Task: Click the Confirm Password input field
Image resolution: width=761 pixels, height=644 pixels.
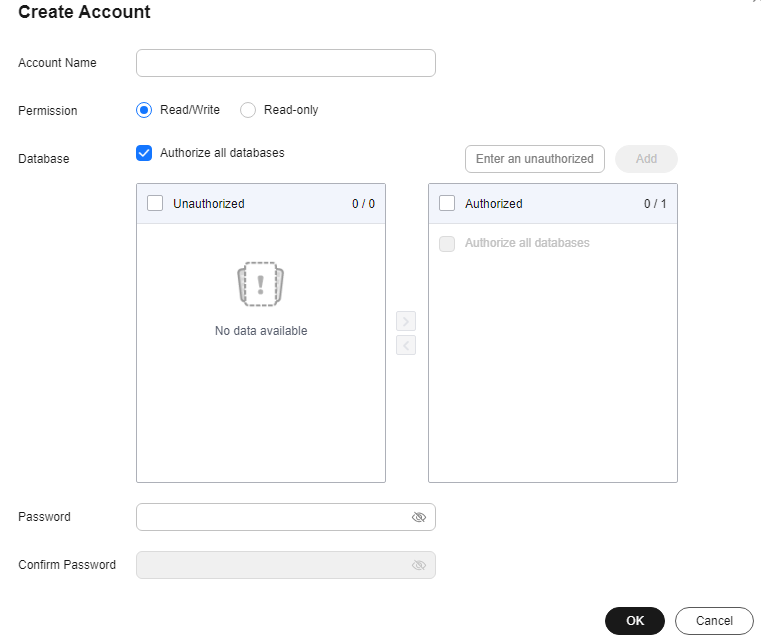Action: [x=272, y=565]
